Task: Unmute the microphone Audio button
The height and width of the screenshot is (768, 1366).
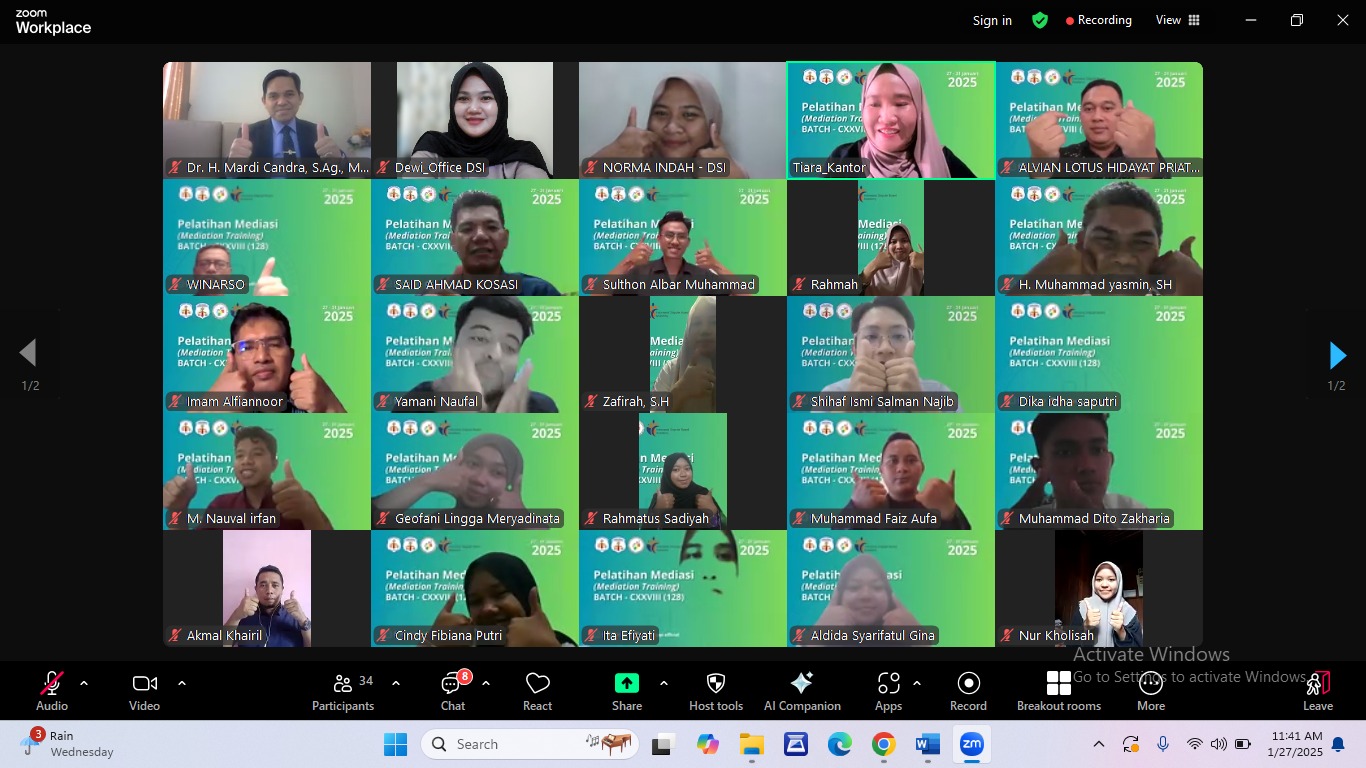Action: coord(52,690)
